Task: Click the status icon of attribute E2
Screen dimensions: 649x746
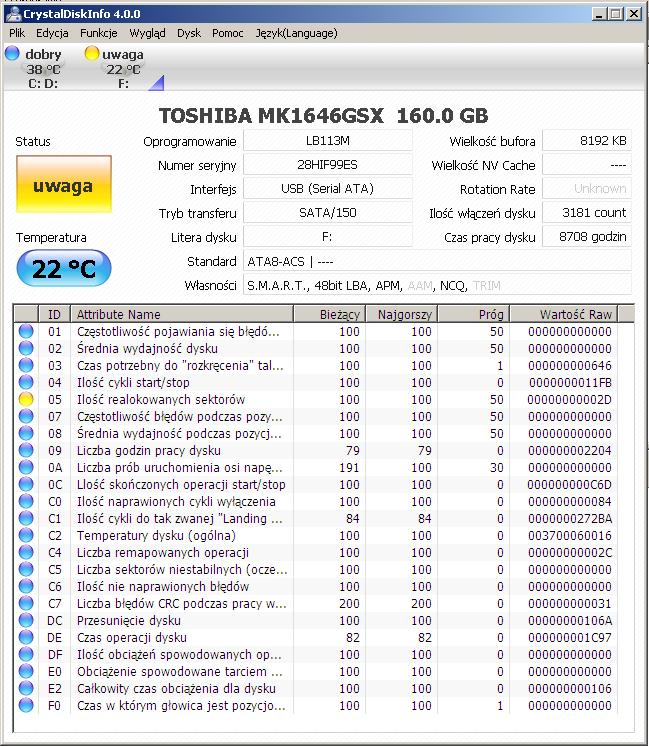Action: coord(26,688)
